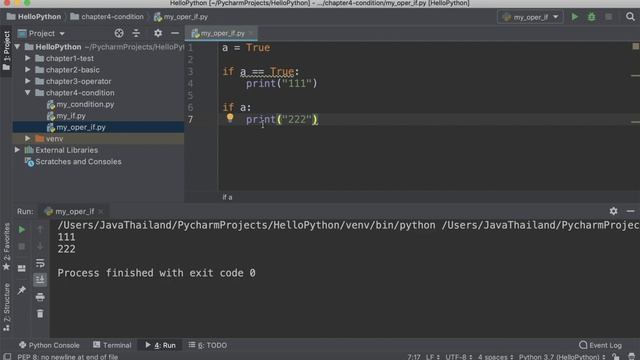640x360 pixels.
Task: Expand External Libraries node
Action: 17,150
